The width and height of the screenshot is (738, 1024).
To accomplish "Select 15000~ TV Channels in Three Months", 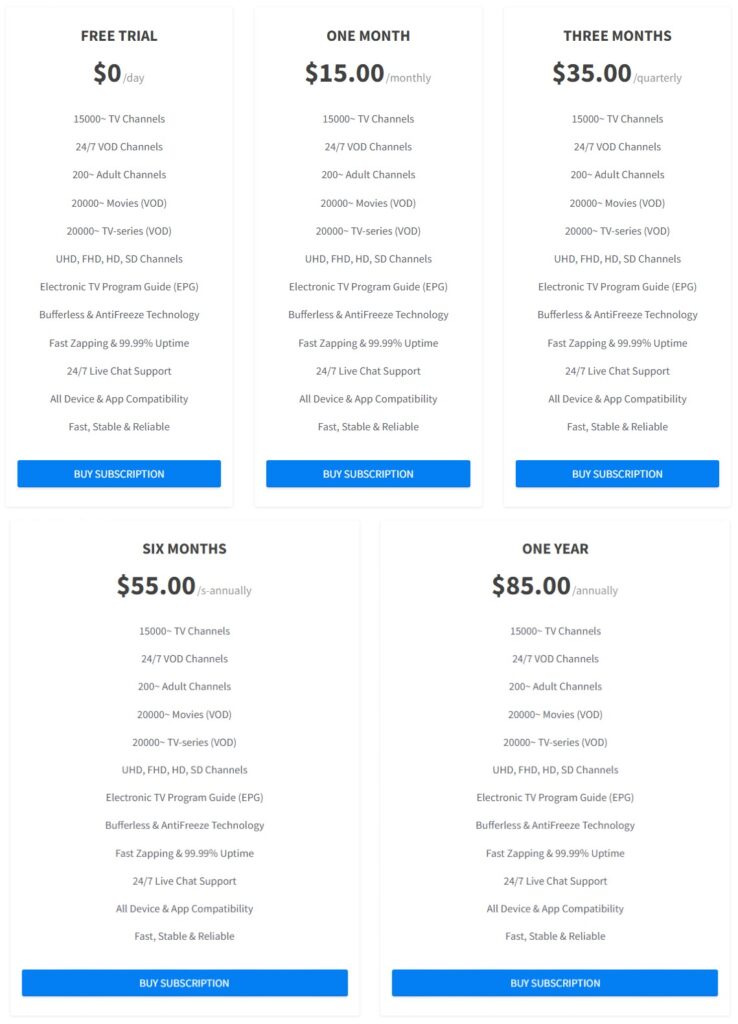I will tap(617, 119).
